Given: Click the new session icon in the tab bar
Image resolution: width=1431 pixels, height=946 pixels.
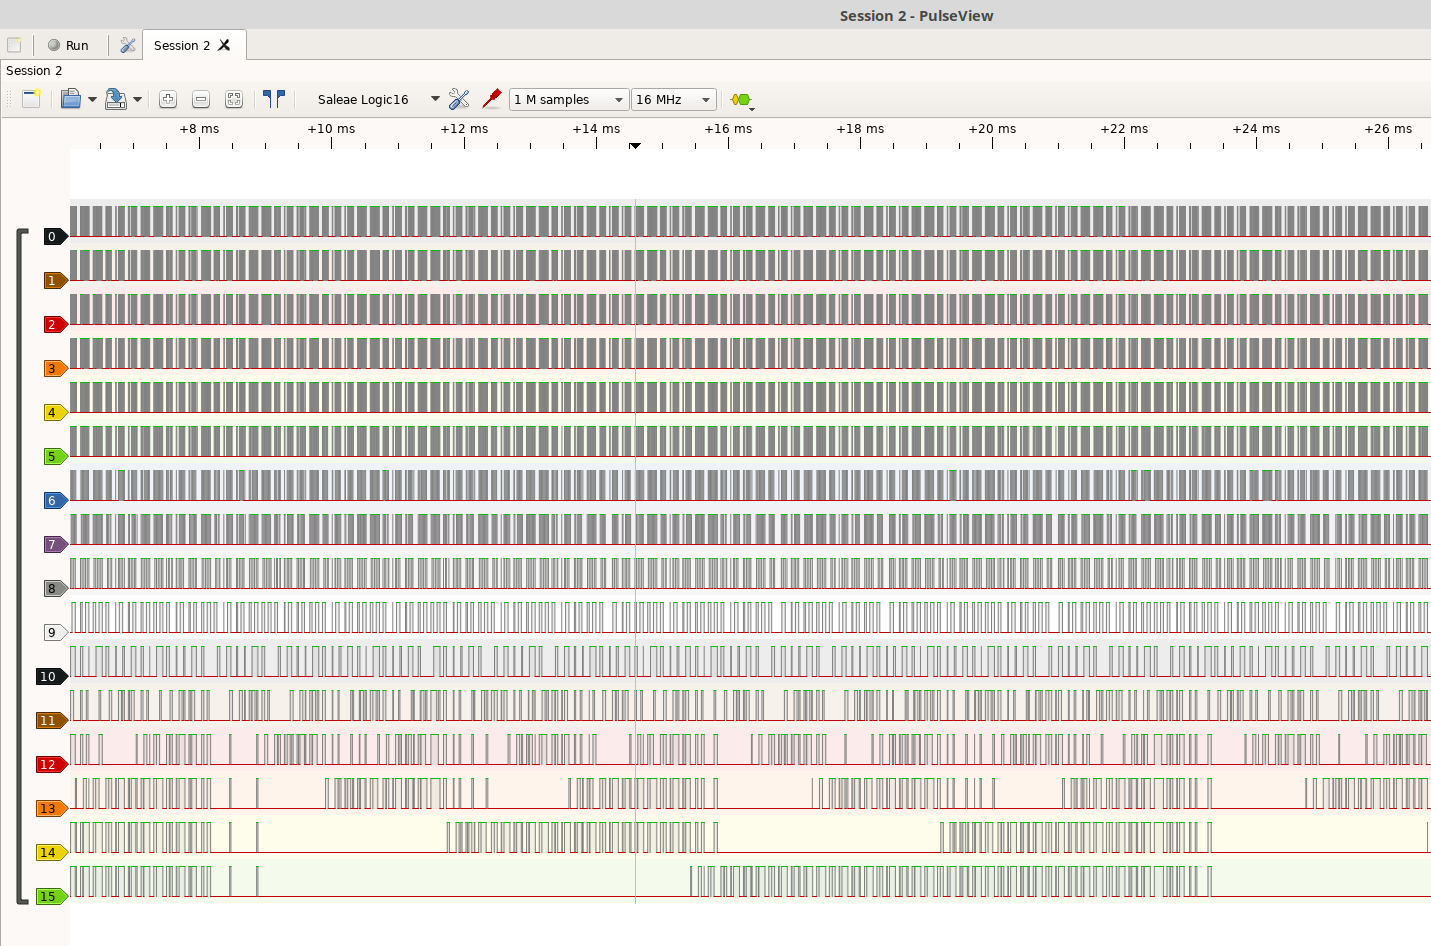Looking at the screenshot, I should point(14,45).
